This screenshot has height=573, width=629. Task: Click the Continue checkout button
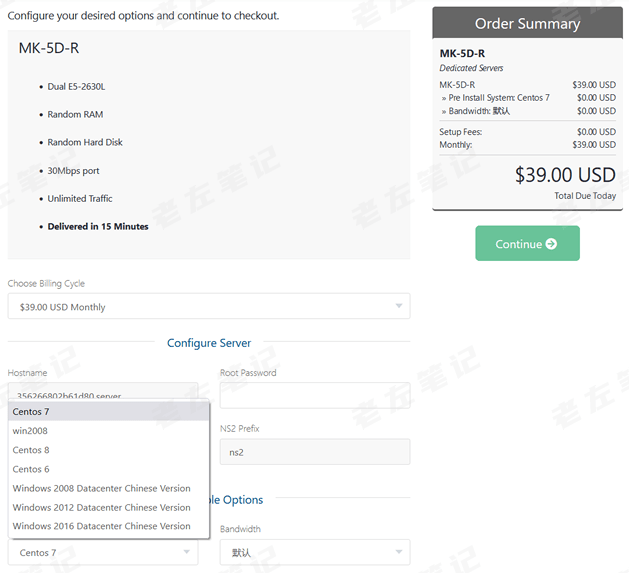click(527, 244)
